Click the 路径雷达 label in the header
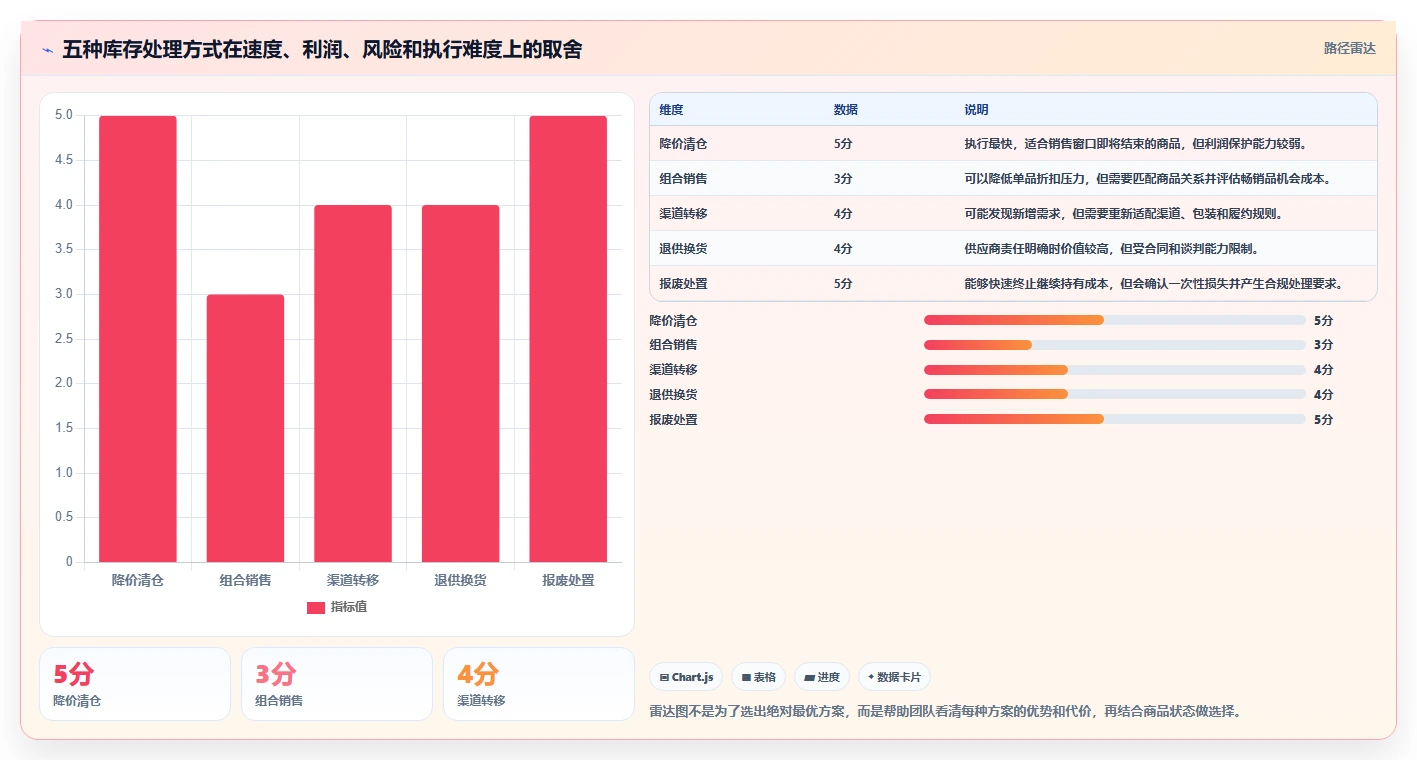The height and width of the screenshot is (760, 1417). click(1349, 48)
